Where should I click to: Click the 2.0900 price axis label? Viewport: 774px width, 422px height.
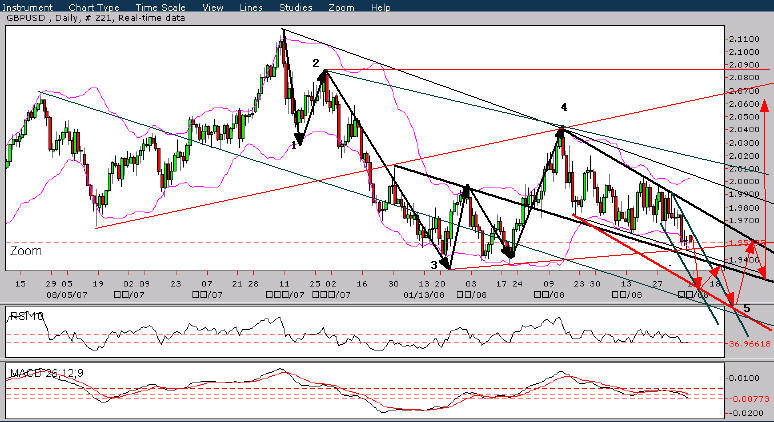(742, 65)
